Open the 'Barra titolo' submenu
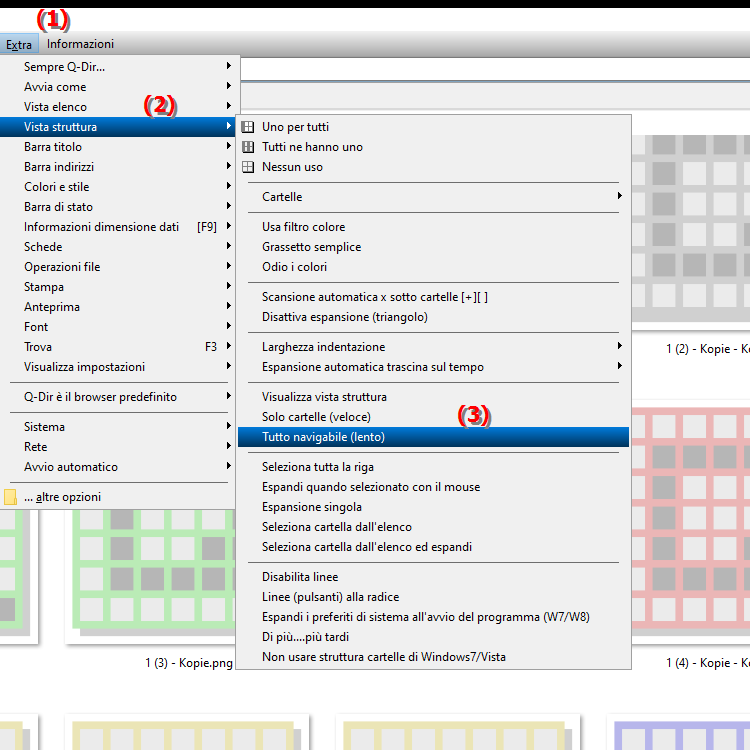 [117, 147]
